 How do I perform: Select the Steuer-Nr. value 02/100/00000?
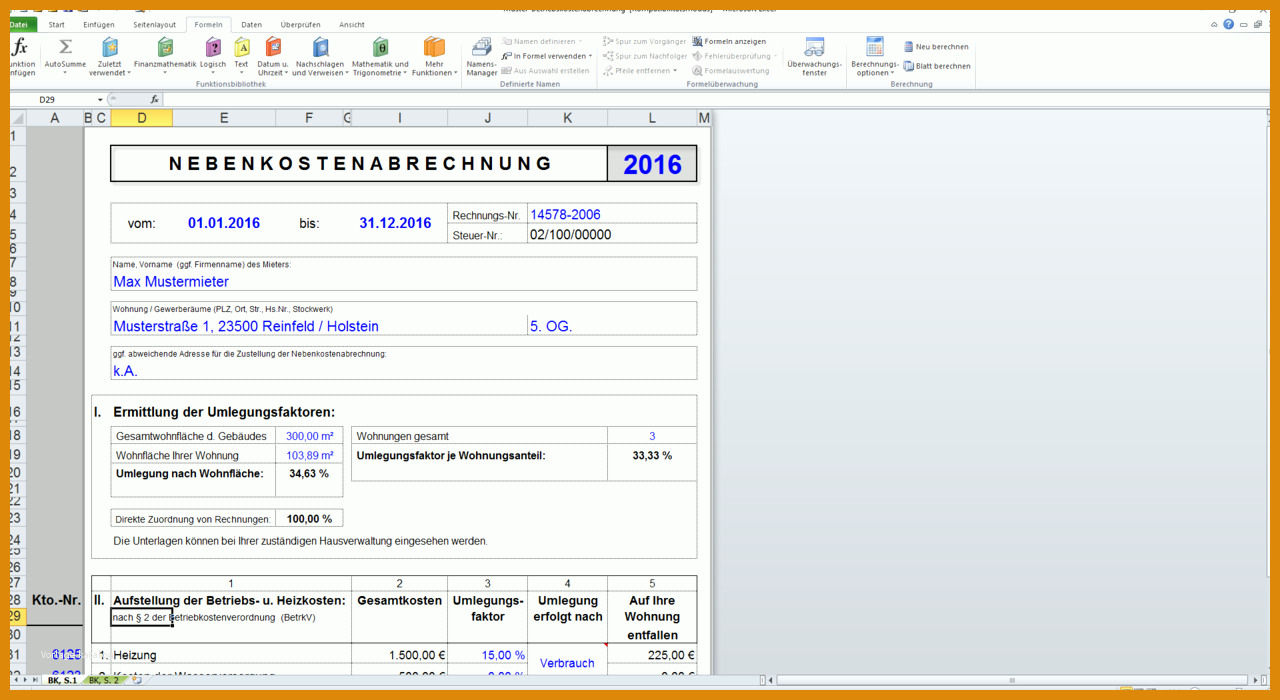click(612, 235)
